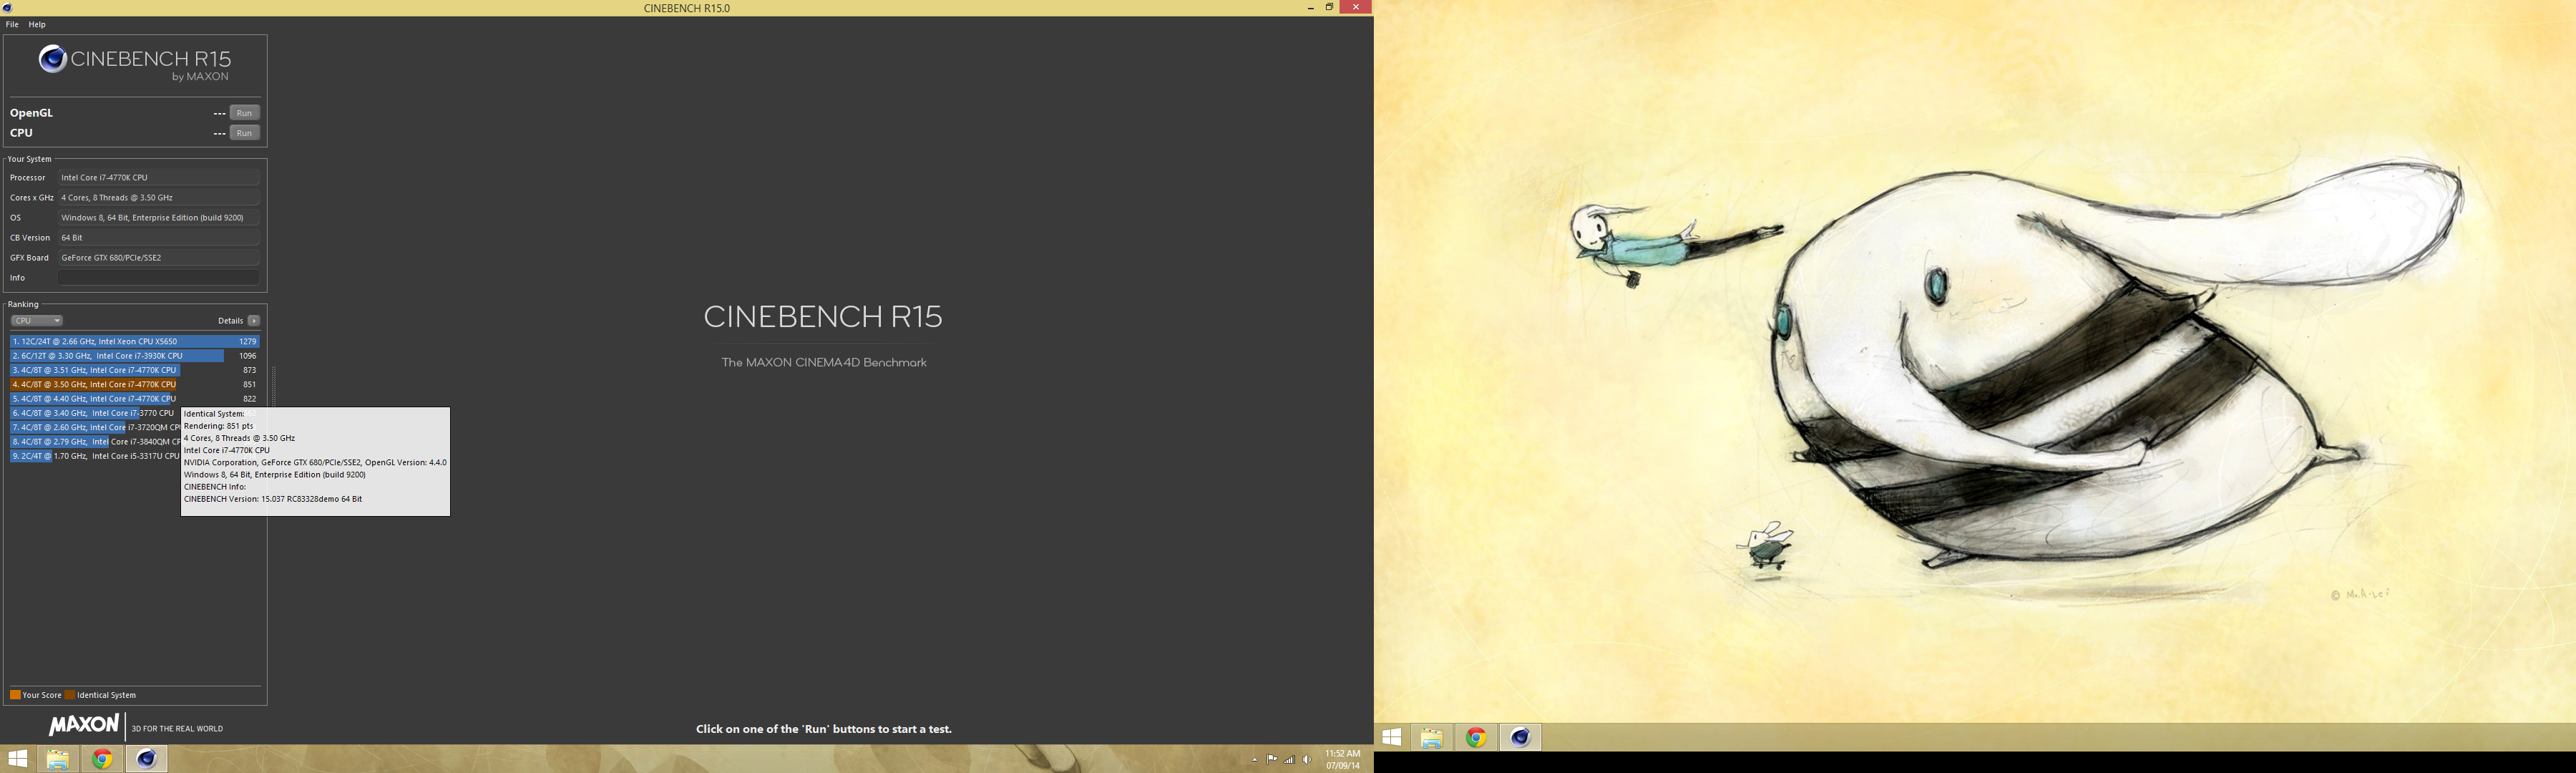The image size is (2576, 773).
Task: Open File Explorer on right monitor taskbar
Action: coord(1432,738)
